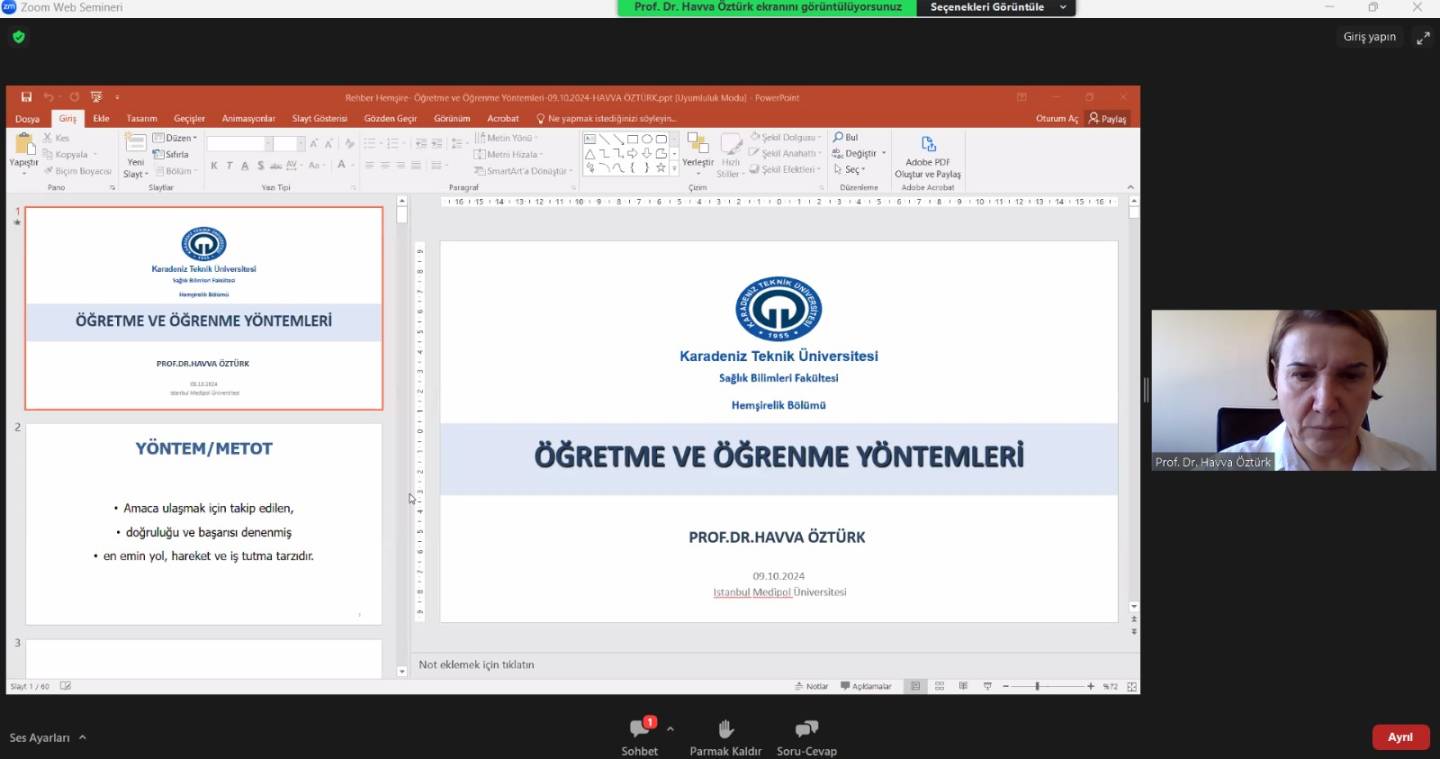The width and height of the screenshot is (1440, 759).
Task: Open Hızlı Stiller quick styles
Action: (731, 155)
